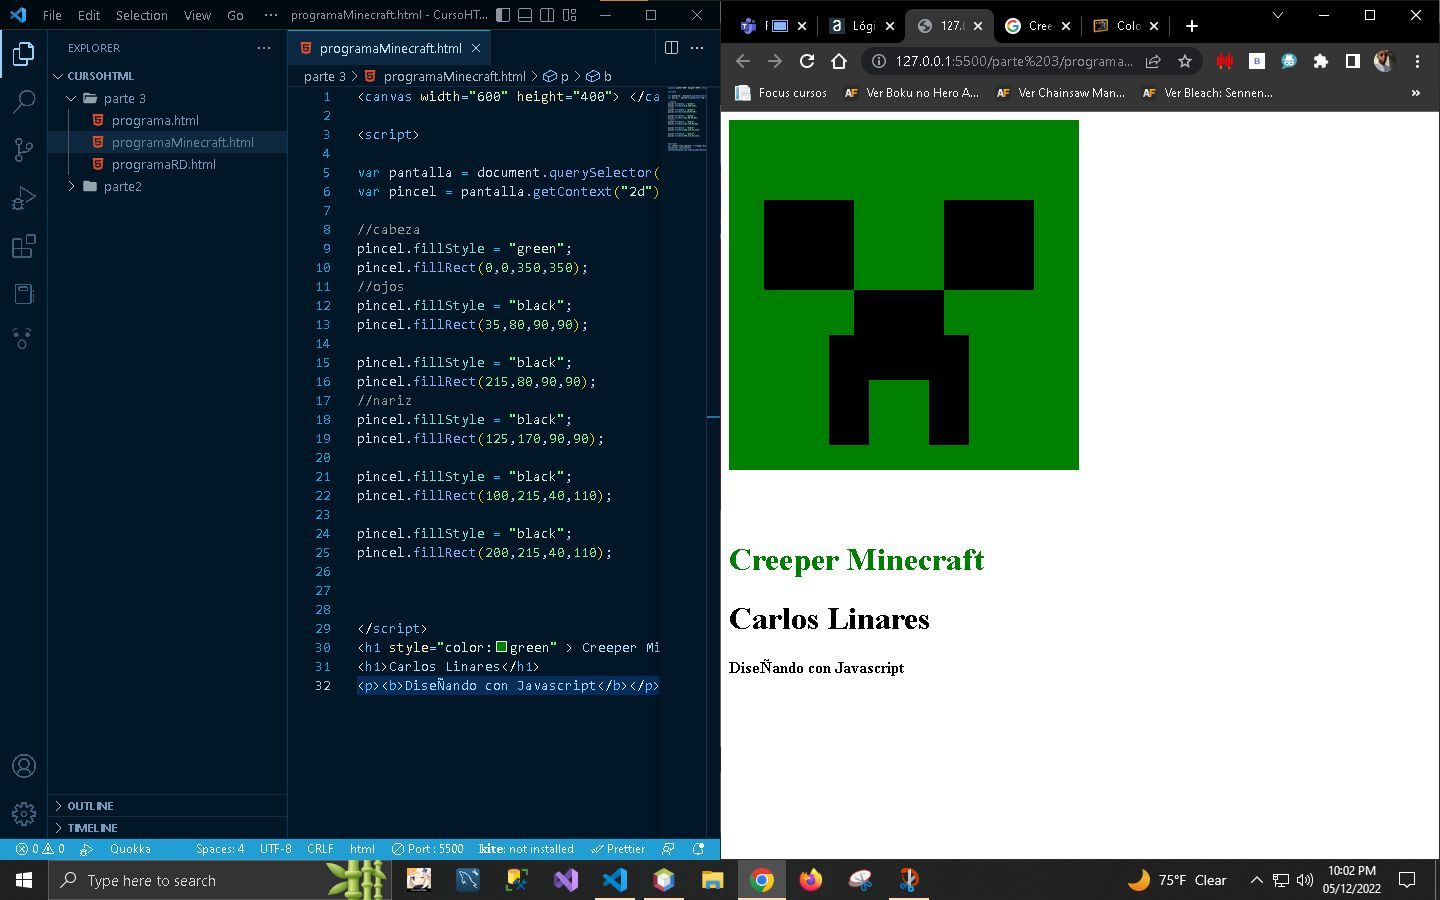Expand the TIMELINE section
The width and height of the screenshot is (1440, 900).
(168, 828)
